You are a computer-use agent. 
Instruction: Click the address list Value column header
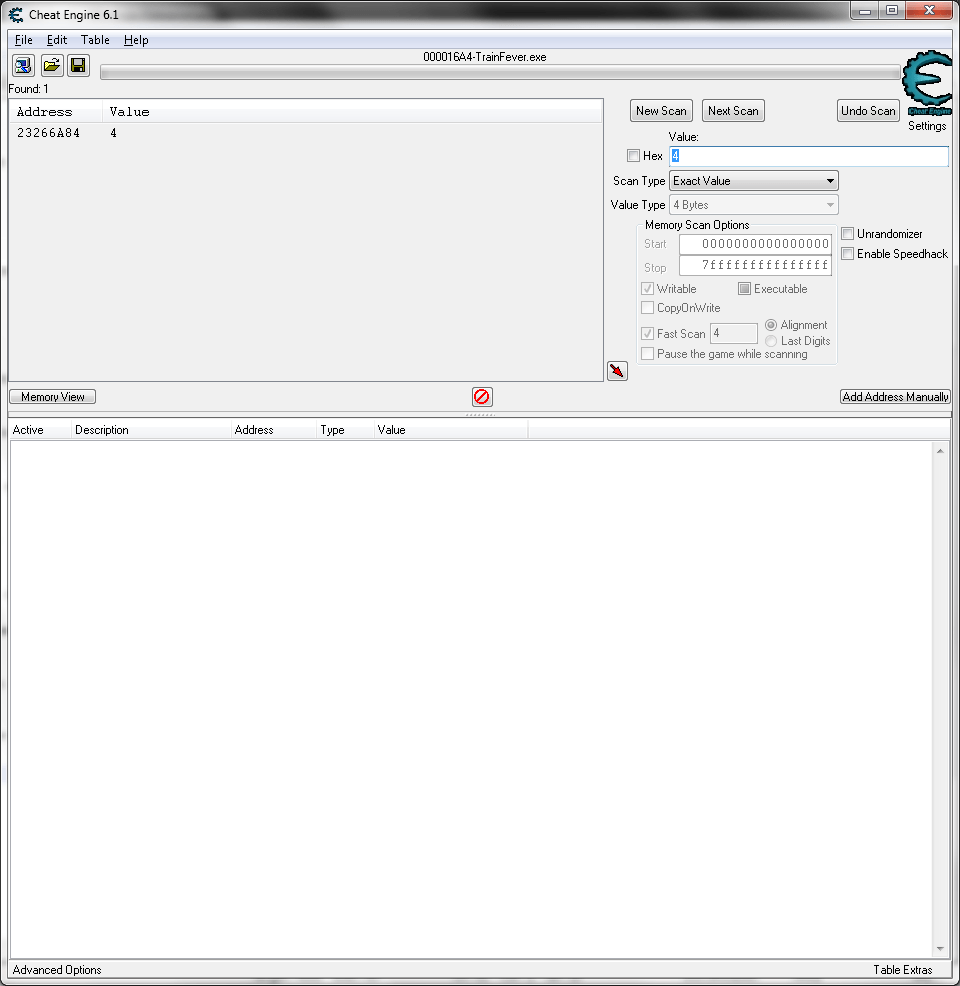click(451, 430)
